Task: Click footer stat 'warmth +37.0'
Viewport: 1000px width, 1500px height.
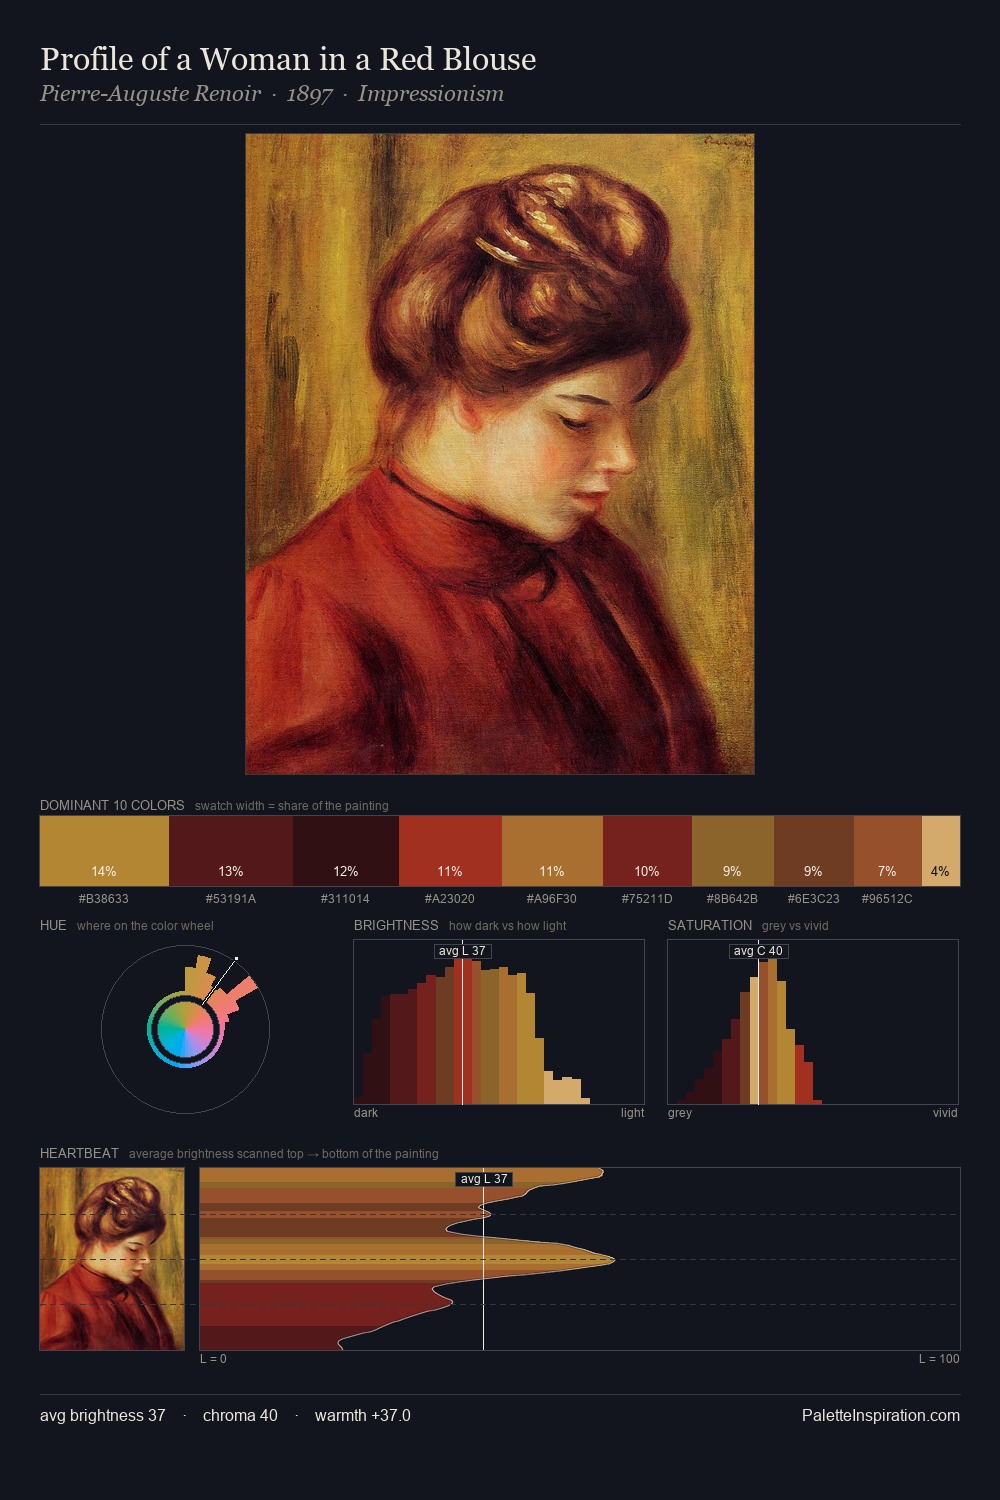Action: pos(363,1416)
